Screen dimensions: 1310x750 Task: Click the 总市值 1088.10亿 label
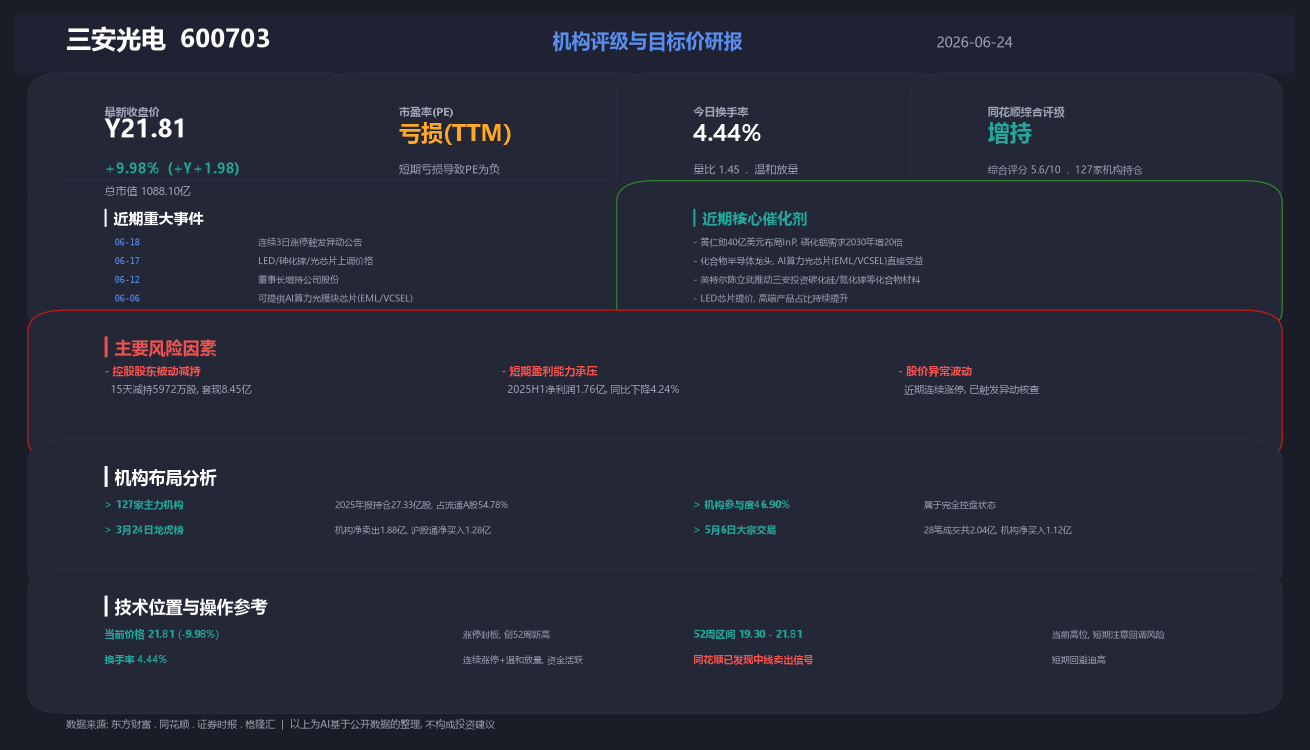coord(147,191)
